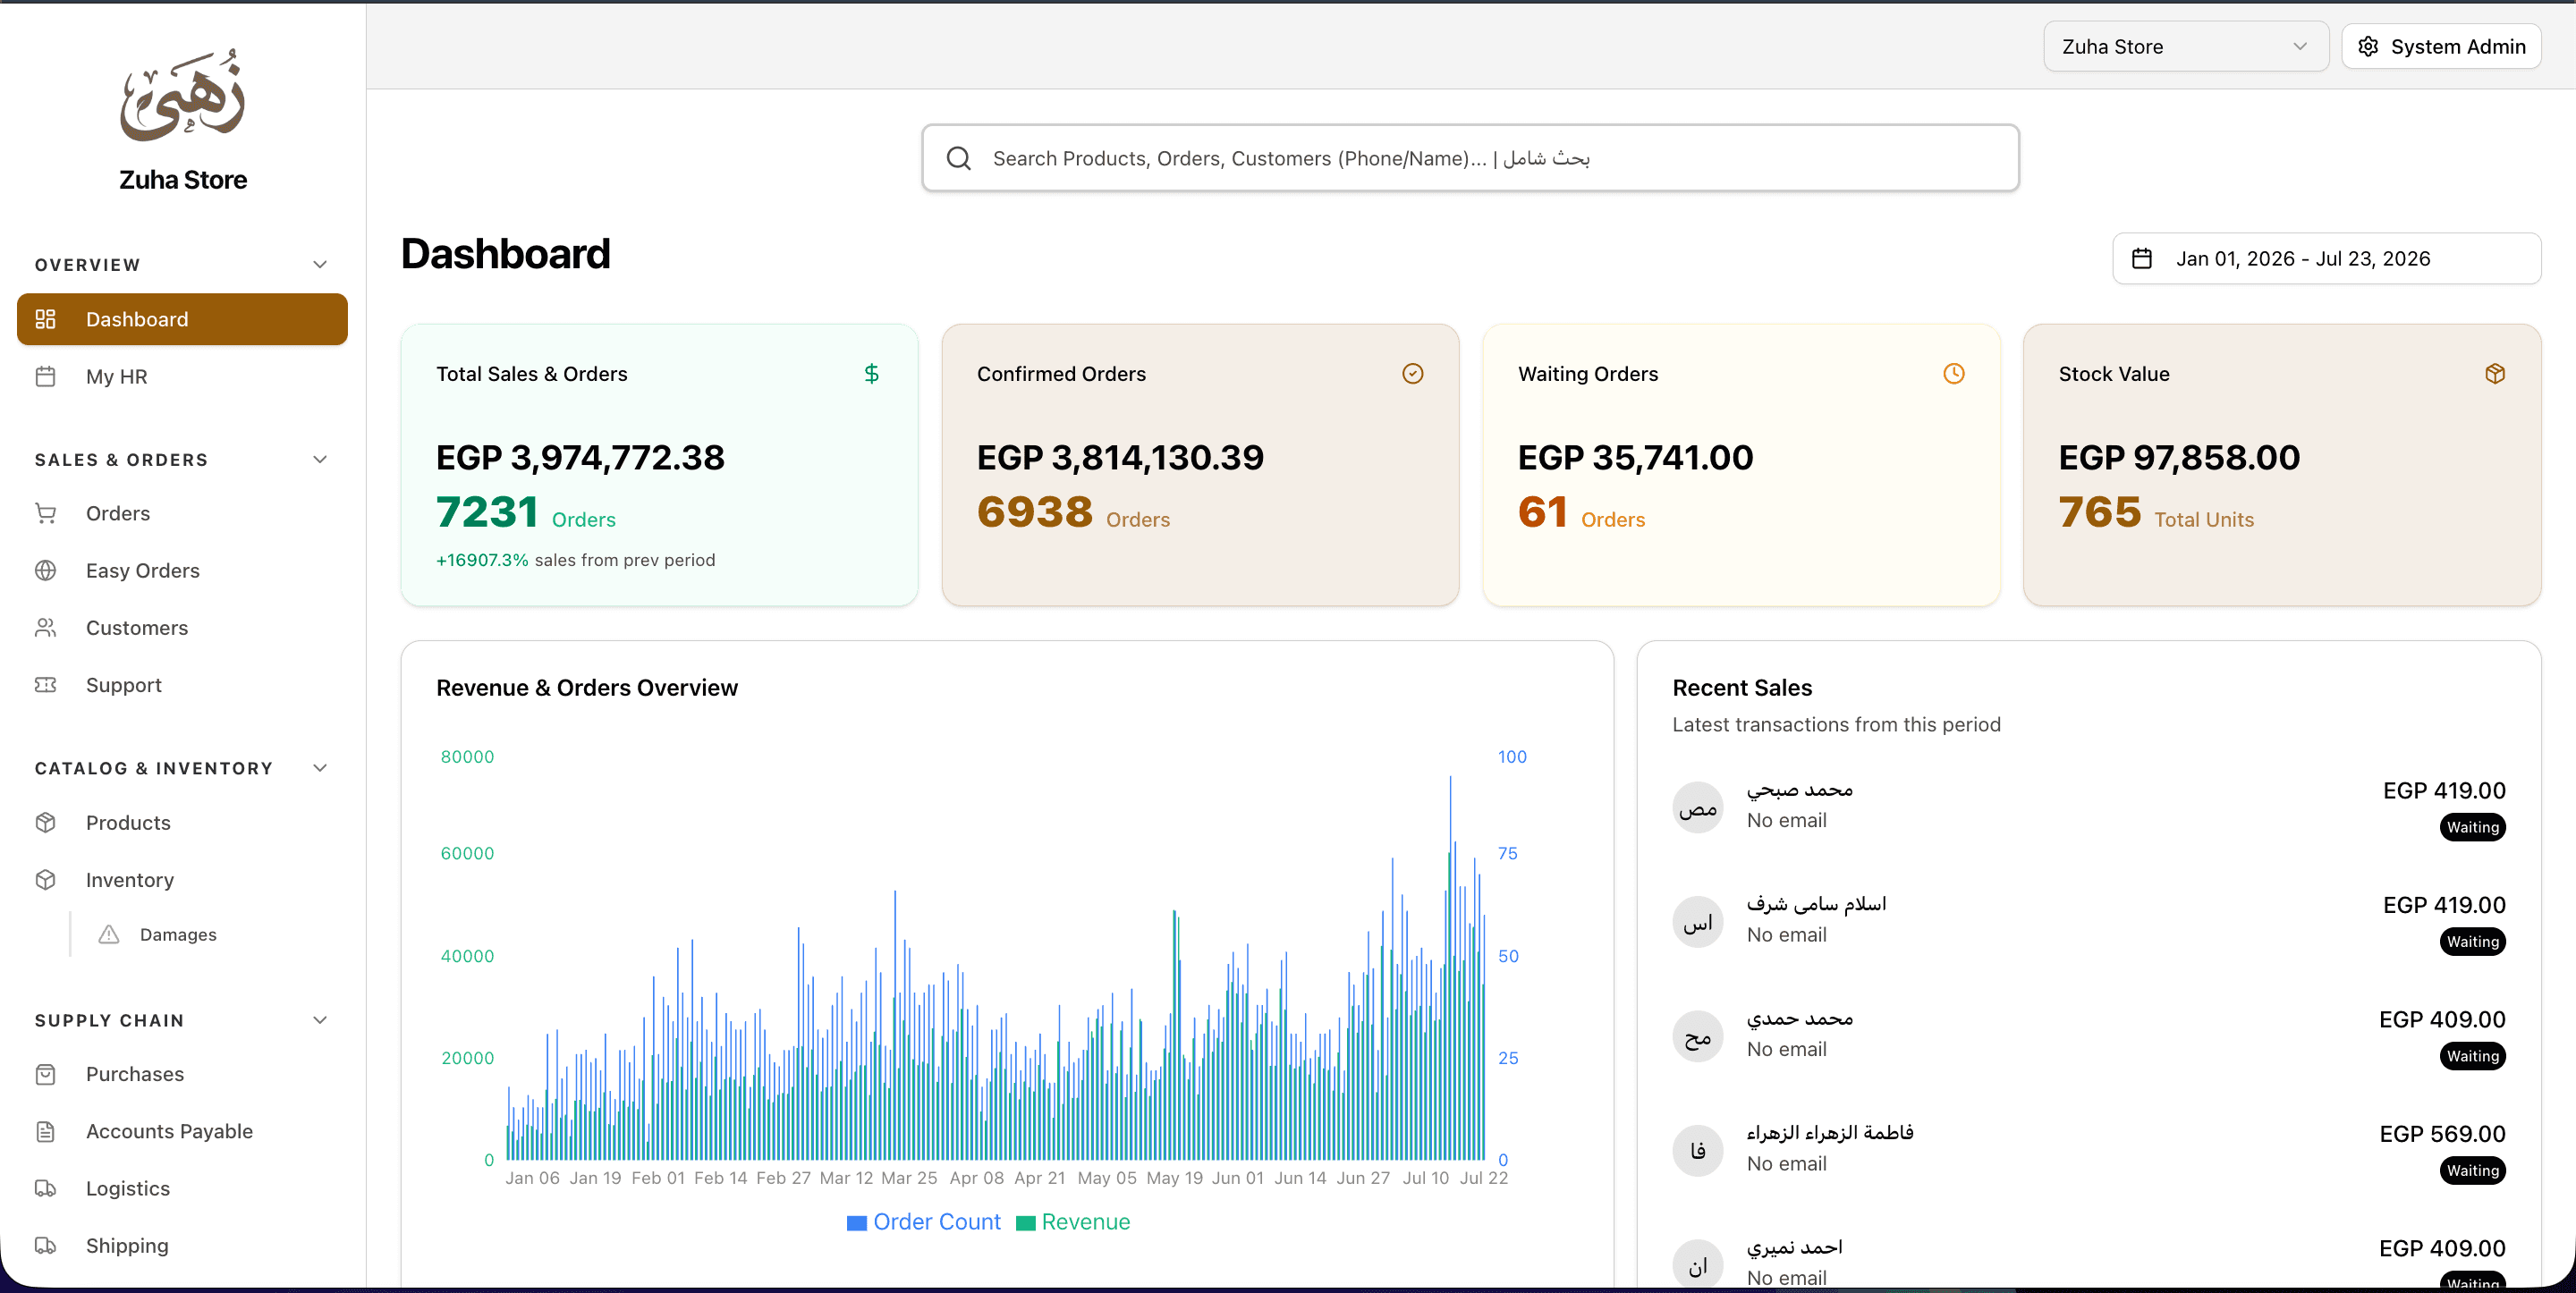Open Inventory in sidebar
Image resolution: width=2576 pixels, height=1293 pixels.
click(x=182, y=879)
